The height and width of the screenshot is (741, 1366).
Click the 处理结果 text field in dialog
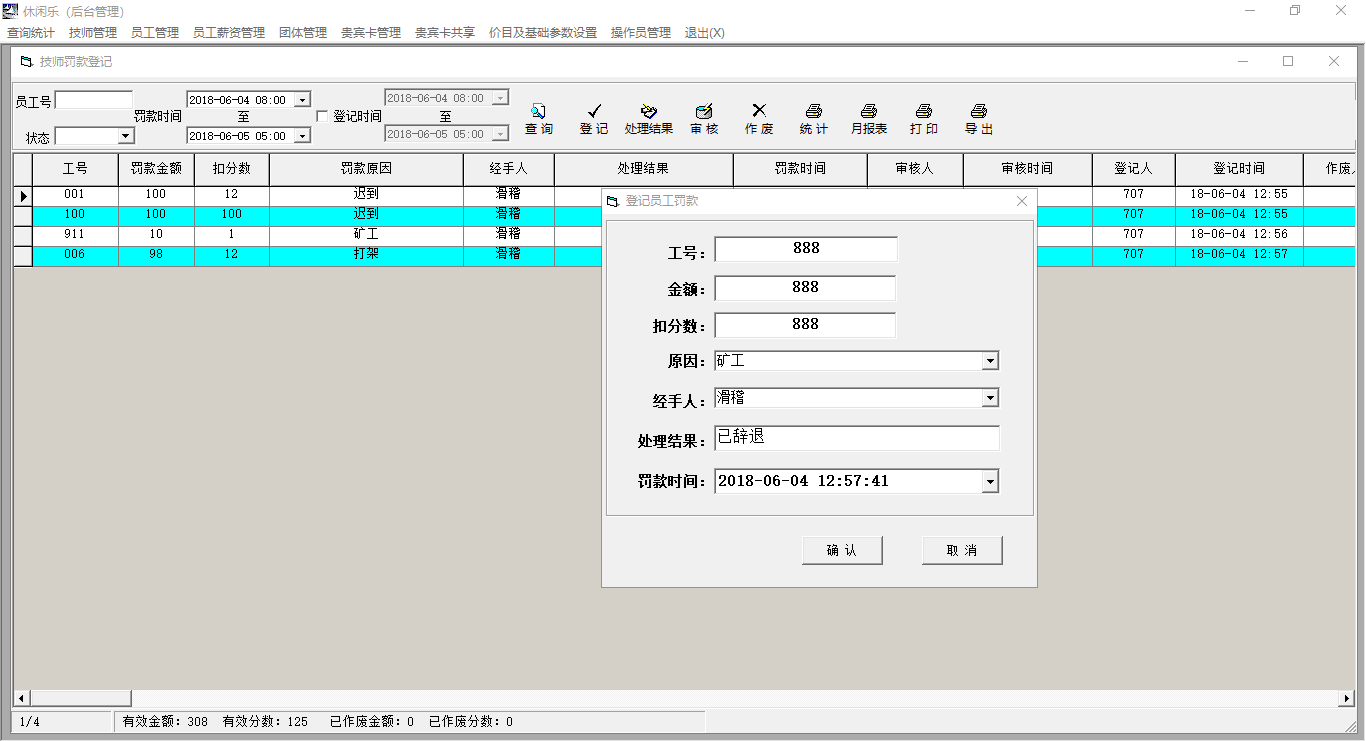click(856, 439)
